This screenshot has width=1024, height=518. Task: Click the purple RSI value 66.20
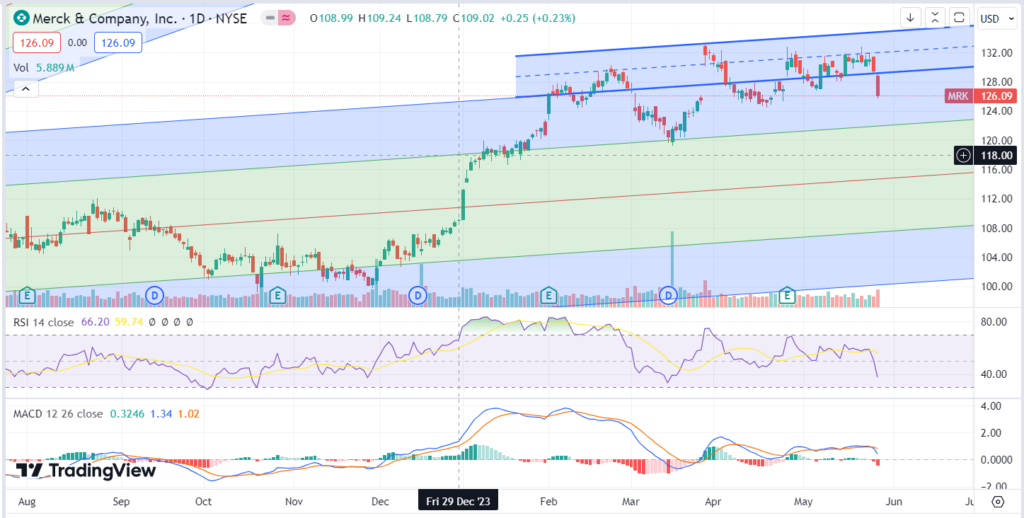pyautogui.click(x=94, y=321)
